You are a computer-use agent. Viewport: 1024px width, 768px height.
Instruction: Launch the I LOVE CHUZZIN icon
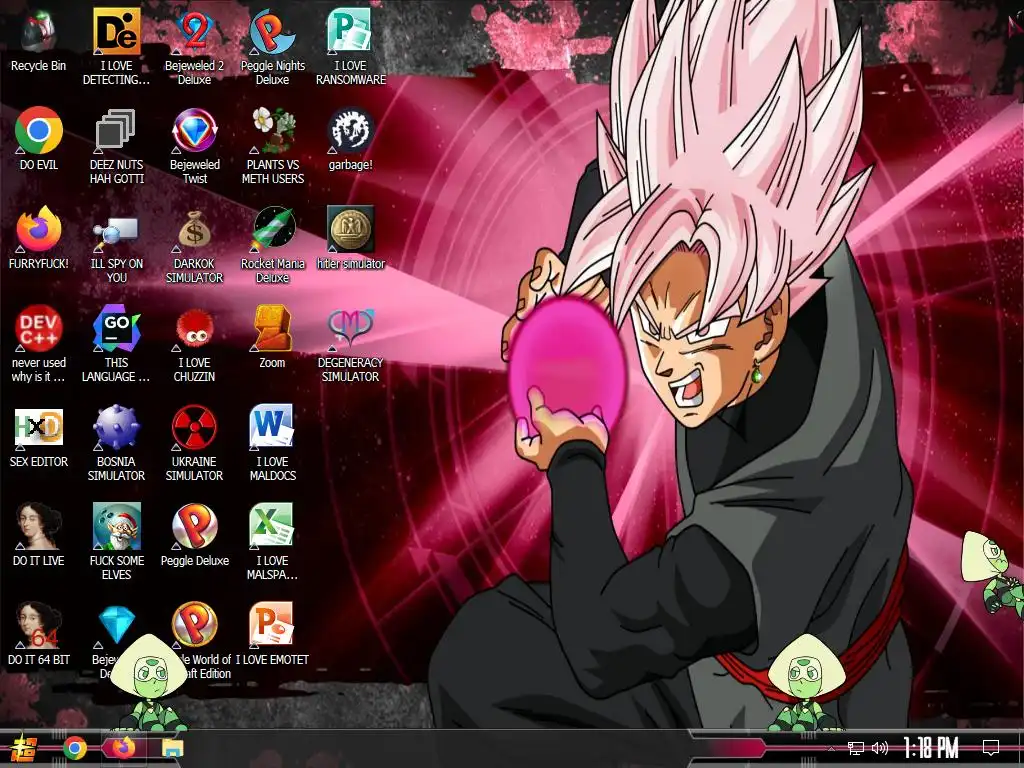(194, 344)
